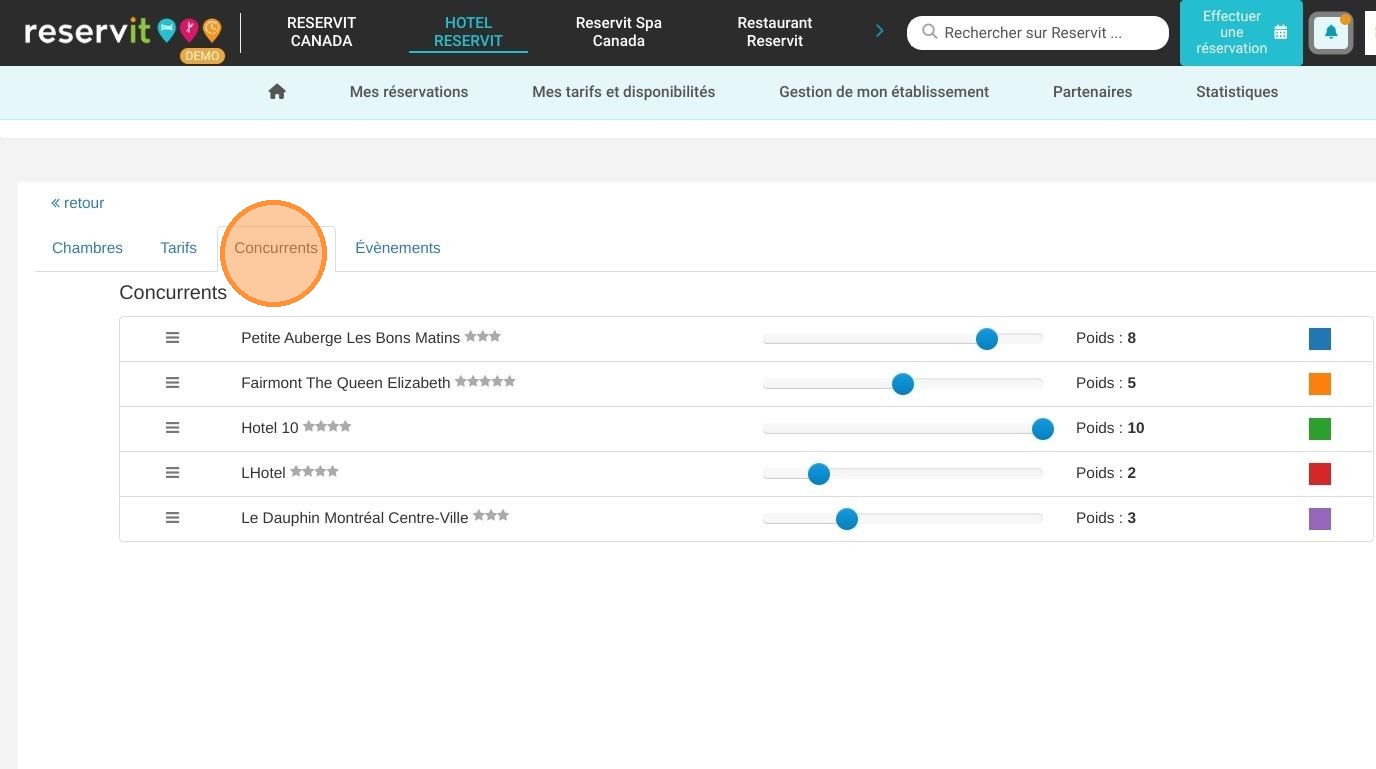Click the Poids : 8 value
Image resolution: width=1376 pixels, height=769 pixels.
(x=1106, y=338)
